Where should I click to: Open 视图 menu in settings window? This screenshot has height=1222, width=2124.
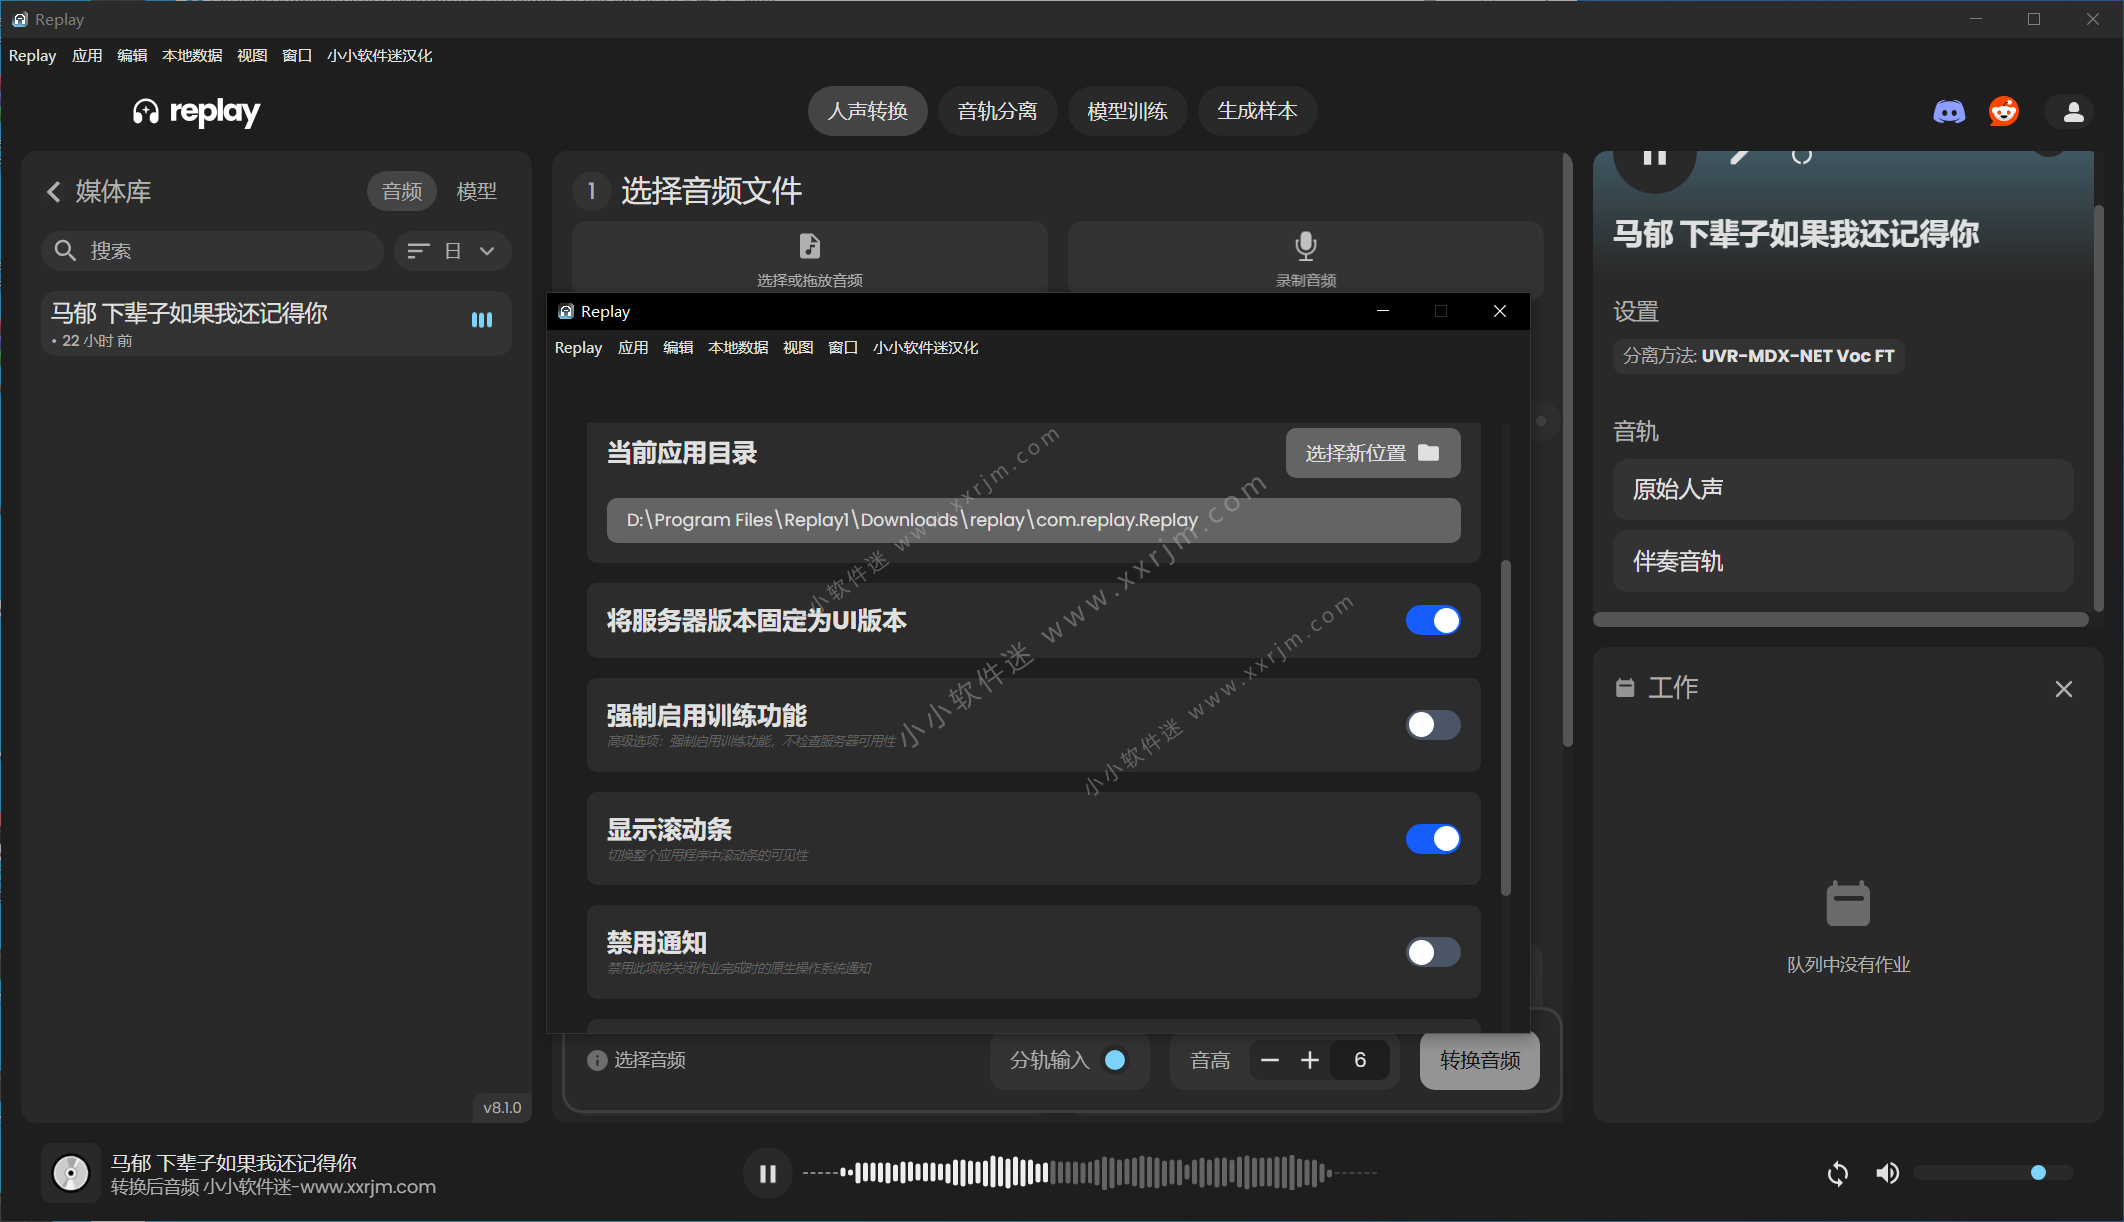pos(798,348)
